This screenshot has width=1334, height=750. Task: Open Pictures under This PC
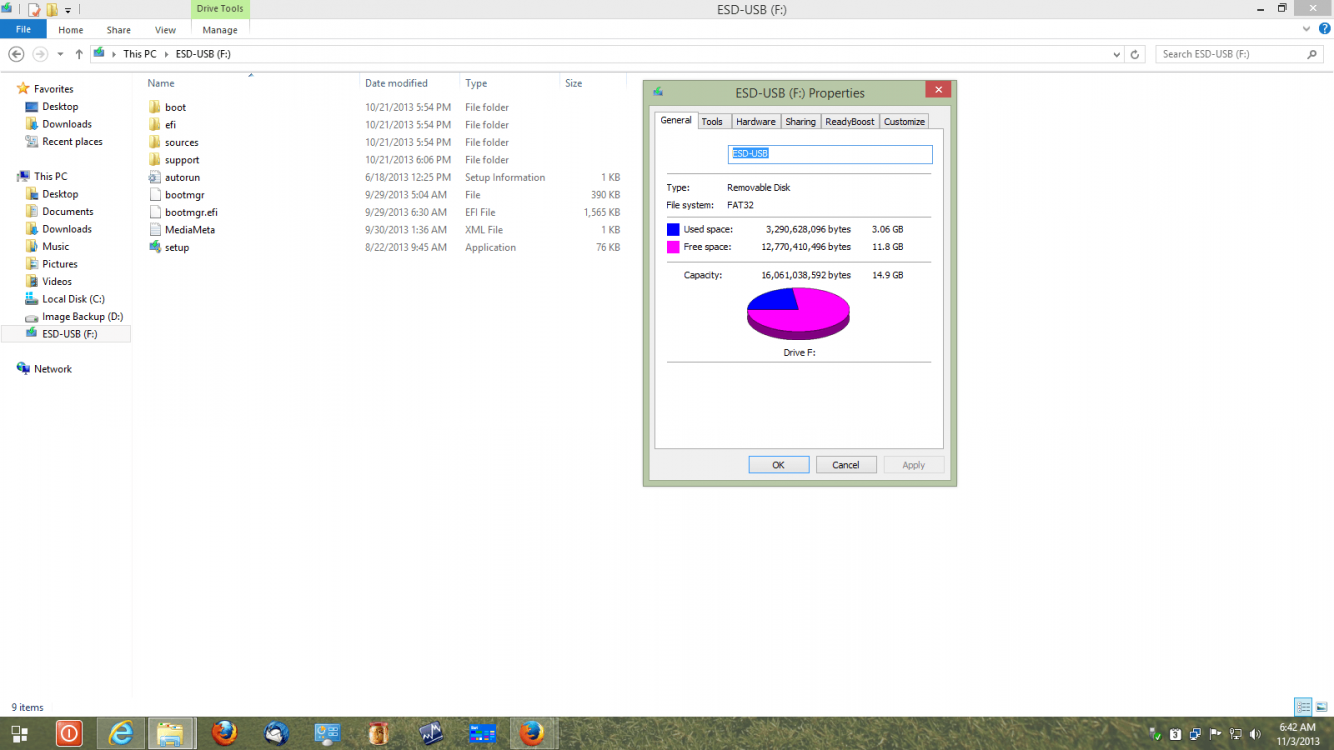[60, 264]
